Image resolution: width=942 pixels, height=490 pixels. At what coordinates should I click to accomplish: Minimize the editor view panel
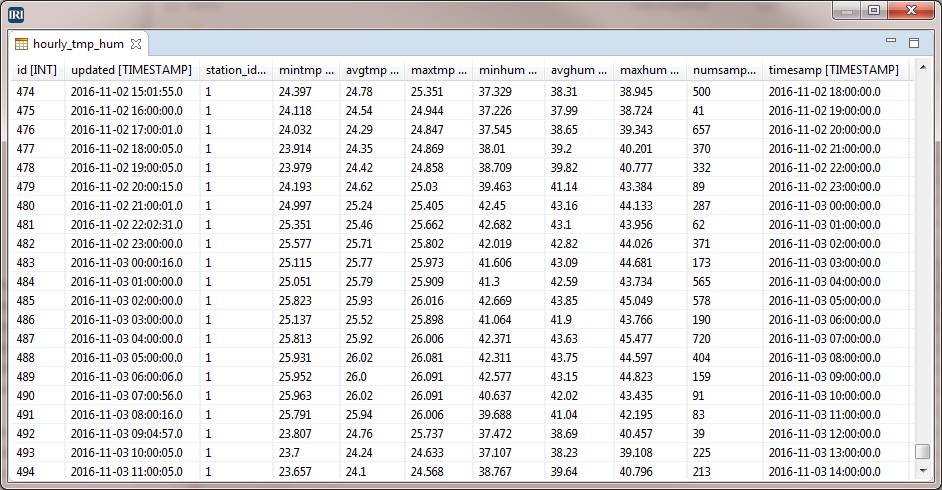pyautogui.click(x=891, y=41)
